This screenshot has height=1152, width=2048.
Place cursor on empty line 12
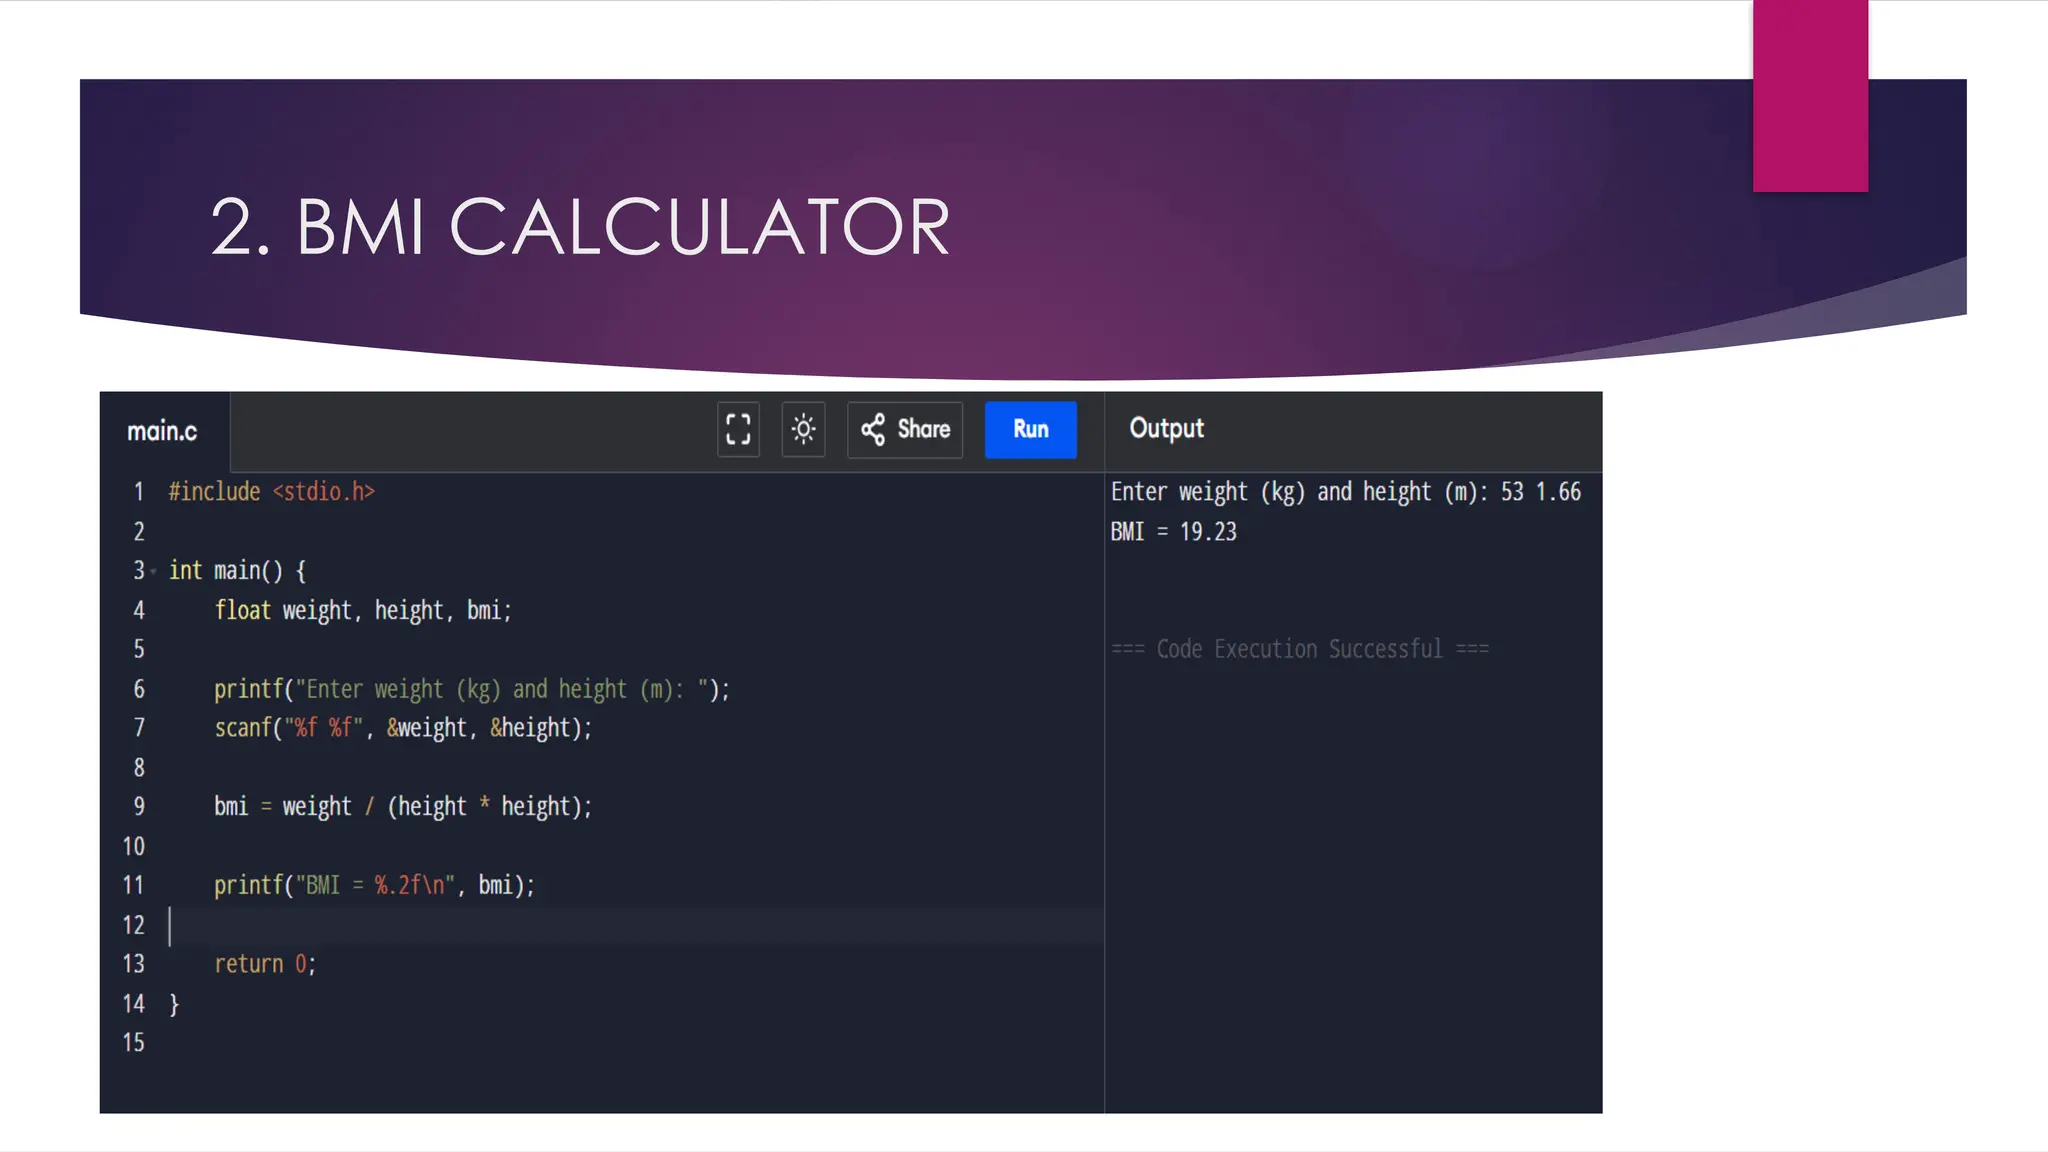(x=636, y=925)
